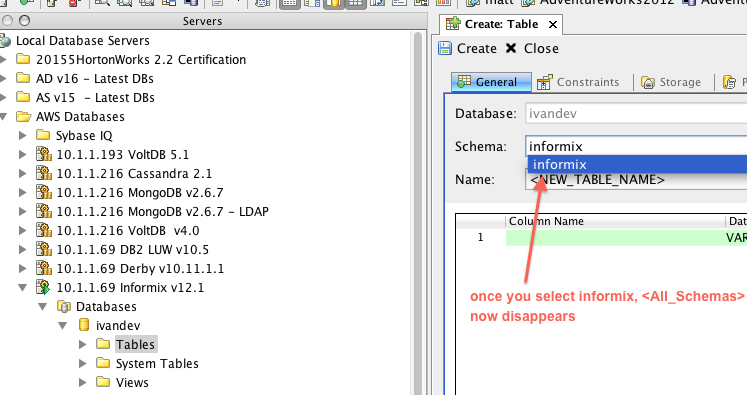Expand the Views folder
Image resolution: width=747 pixels, height=395 pixels.
tap(82, 383)
